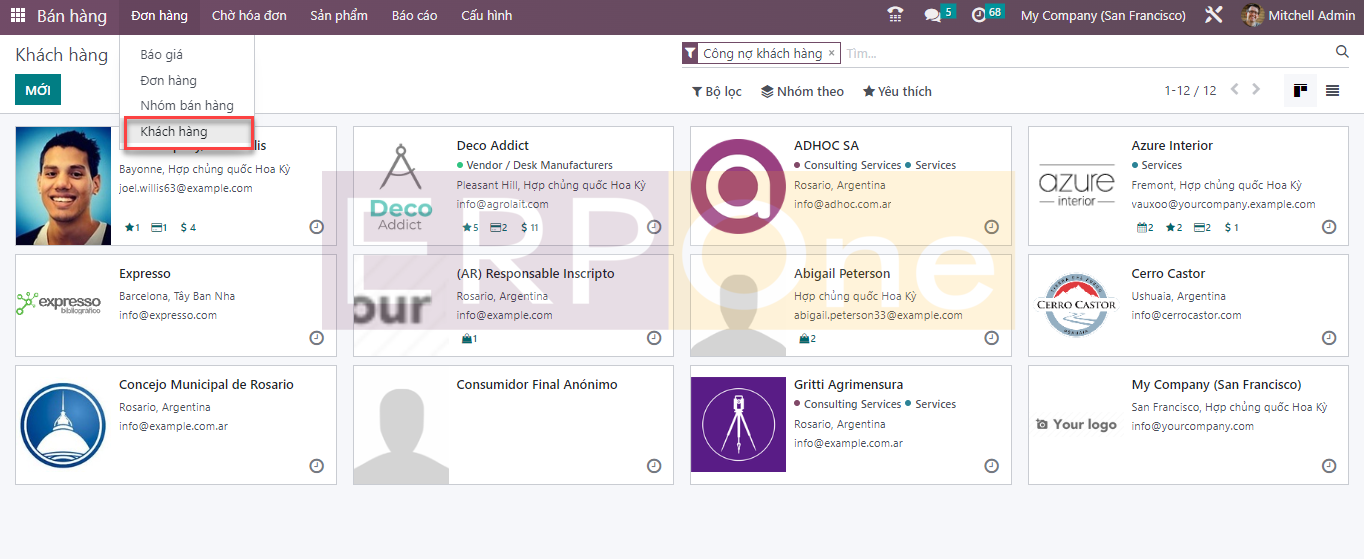The image size is (1364, 559).
Task: Open the chat messages icon with badge 5
Action: [933, 15]
